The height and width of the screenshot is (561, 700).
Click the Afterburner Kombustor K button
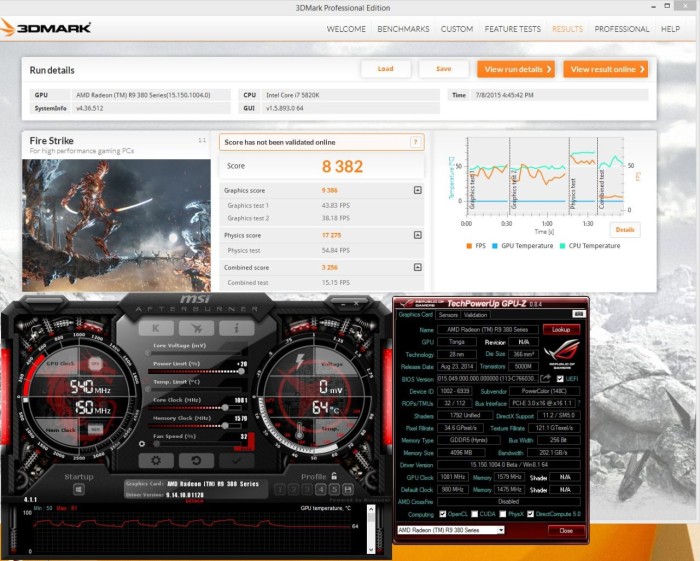click(x=156, y=328)
